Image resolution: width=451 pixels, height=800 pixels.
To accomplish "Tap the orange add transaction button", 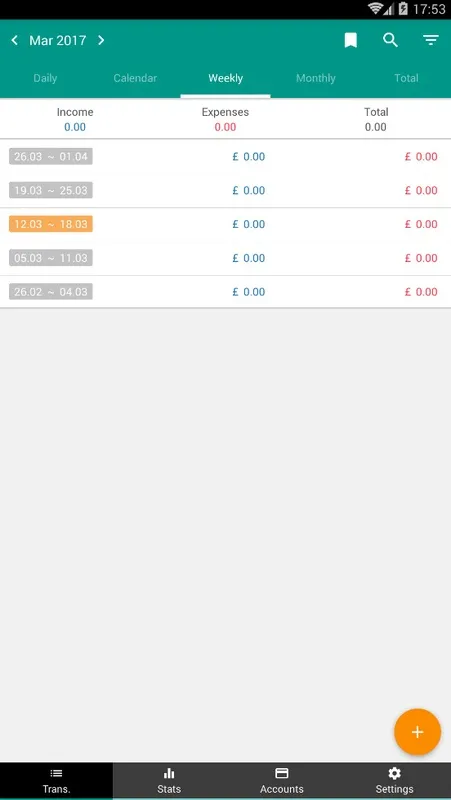I will click(x=417, y=732).
